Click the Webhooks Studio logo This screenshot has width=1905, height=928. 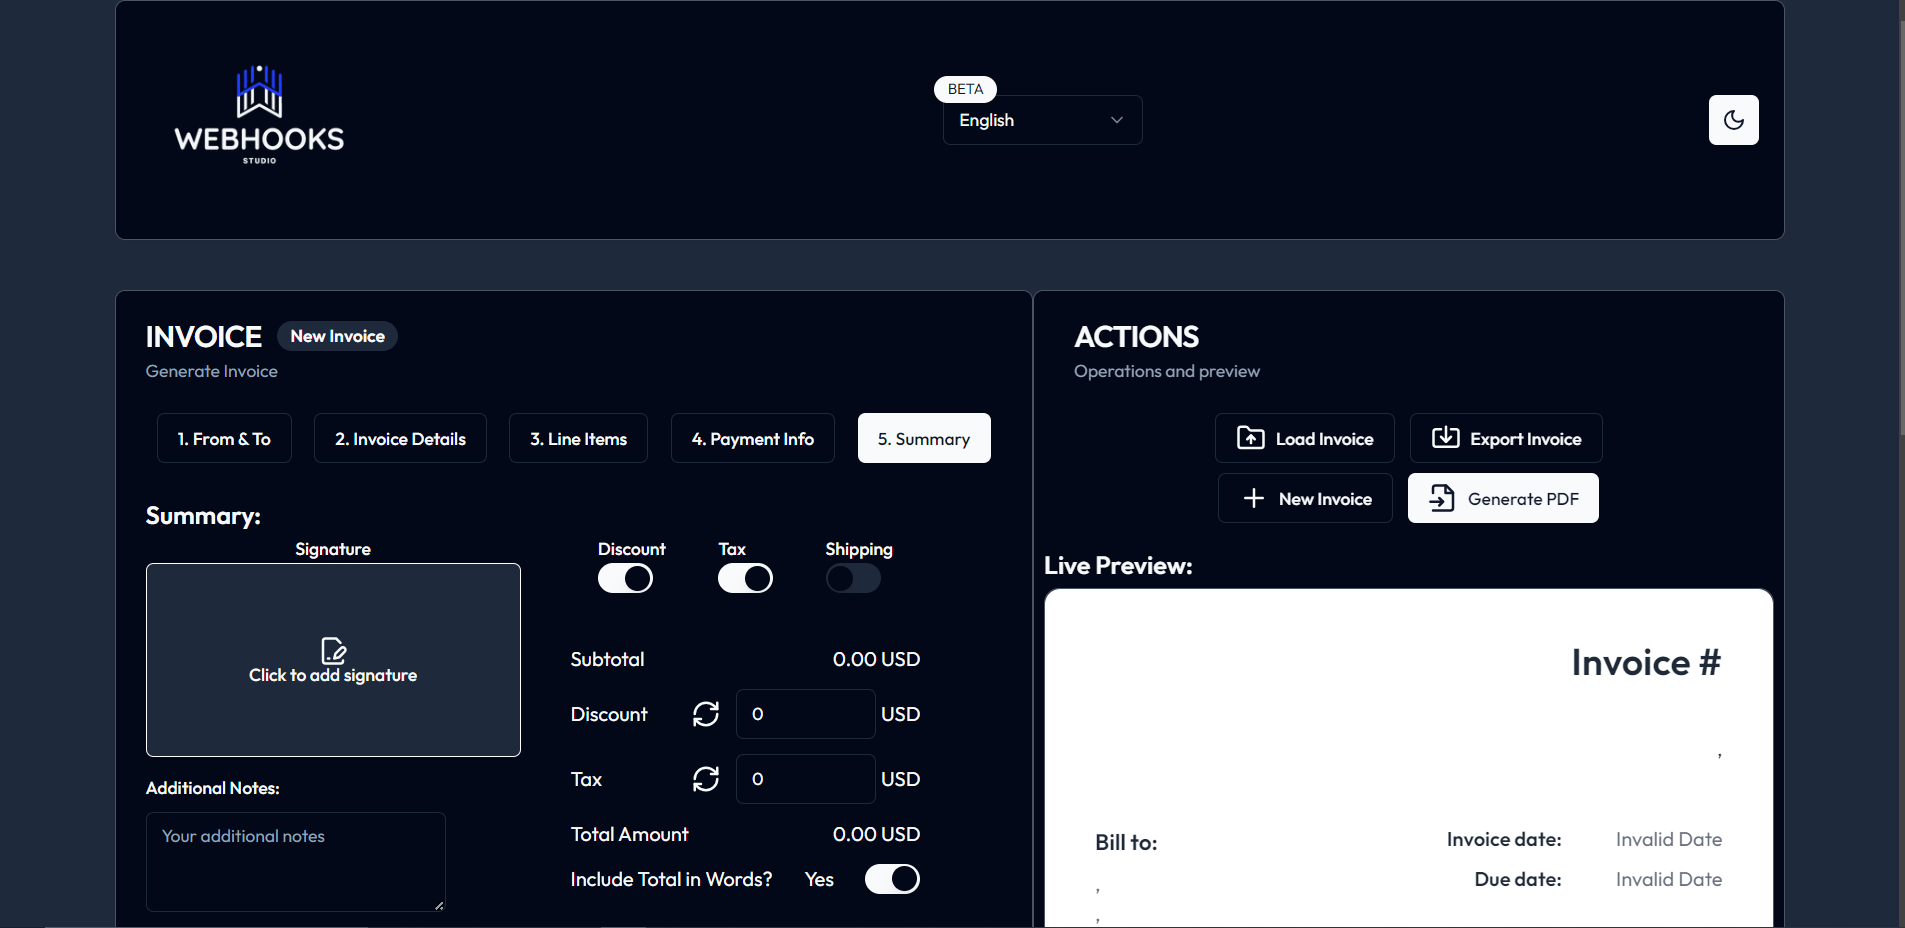(x=259, y=115)
